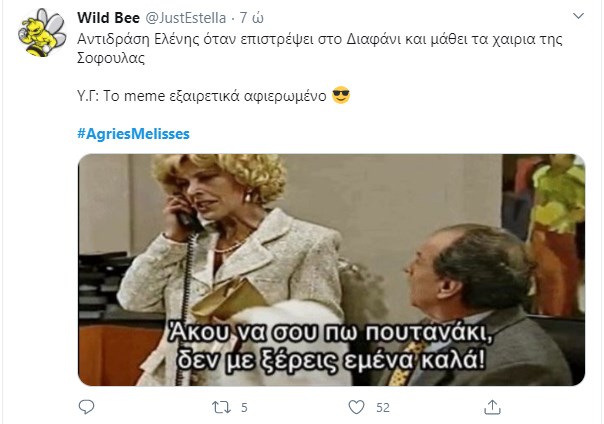The height and width of the screenshot is (424, 604).
Task: Open the Wild Bee display name link
Action: [108, 18]
